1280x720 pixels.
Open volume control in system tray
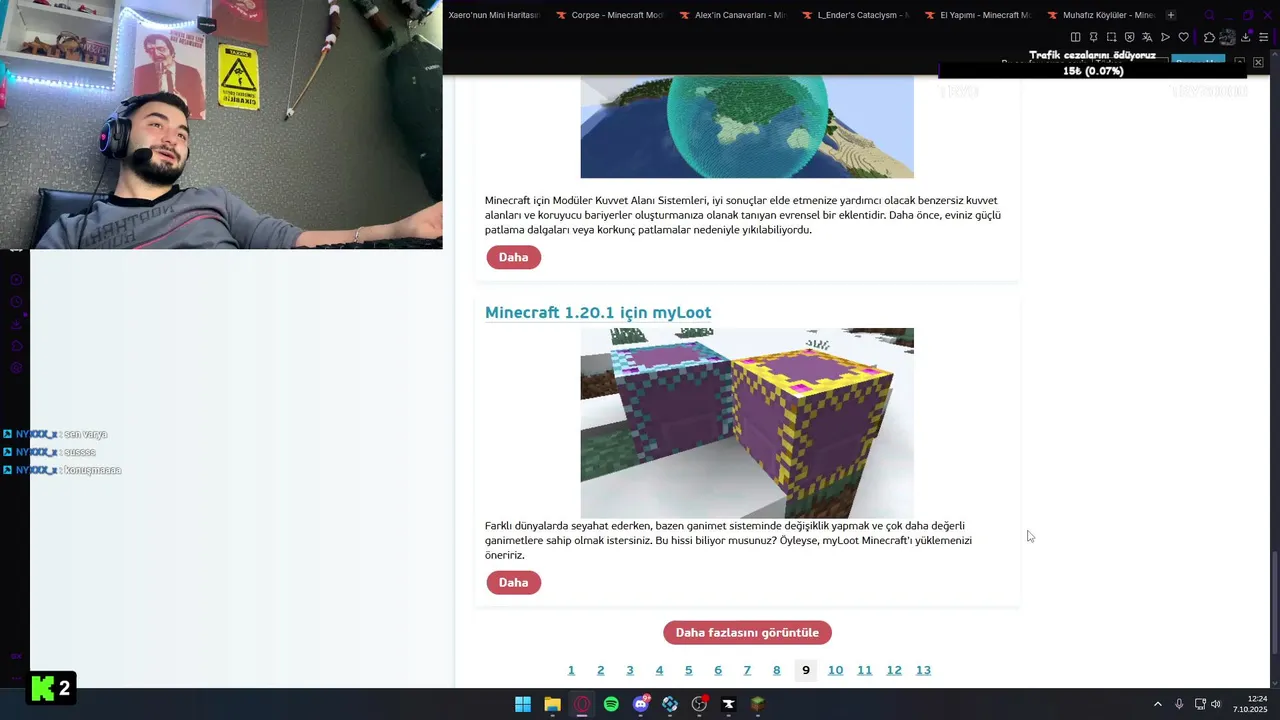coord(1216,704)
